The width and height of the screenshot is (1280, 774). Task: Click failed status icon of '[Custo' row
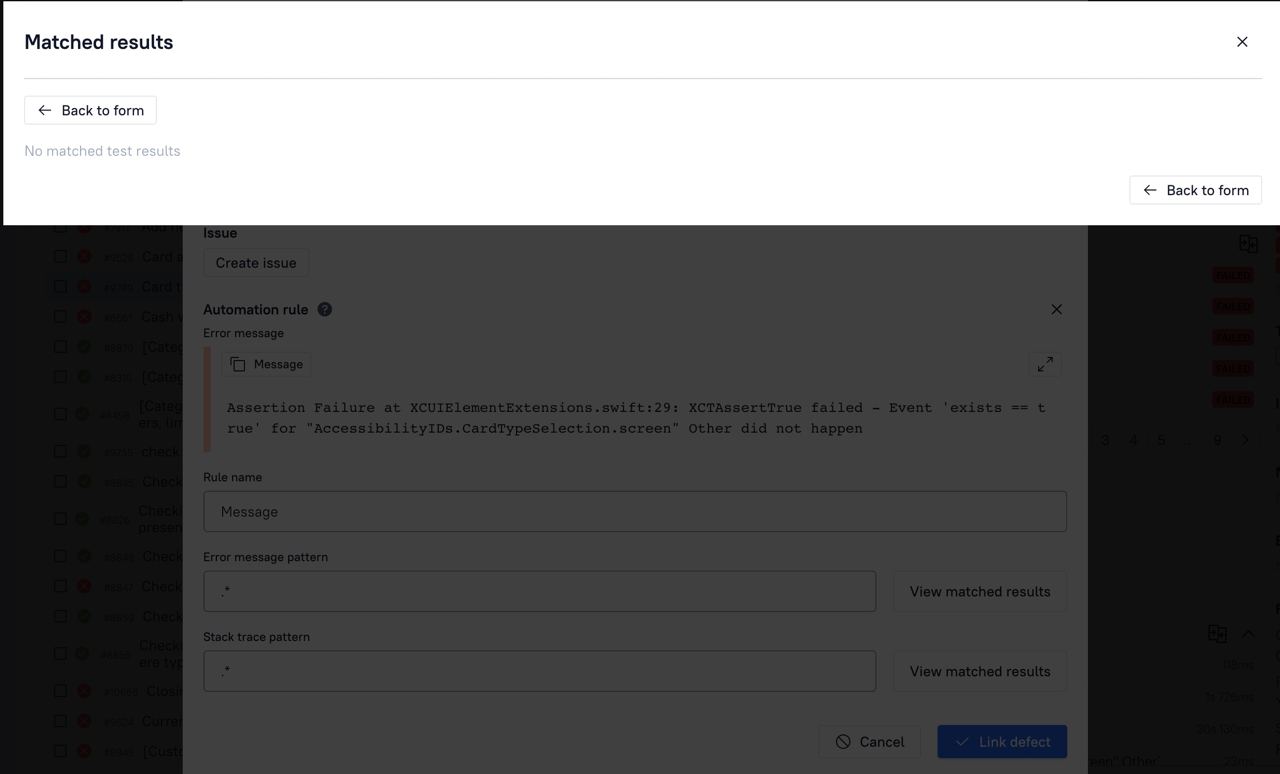click(84, 751)
